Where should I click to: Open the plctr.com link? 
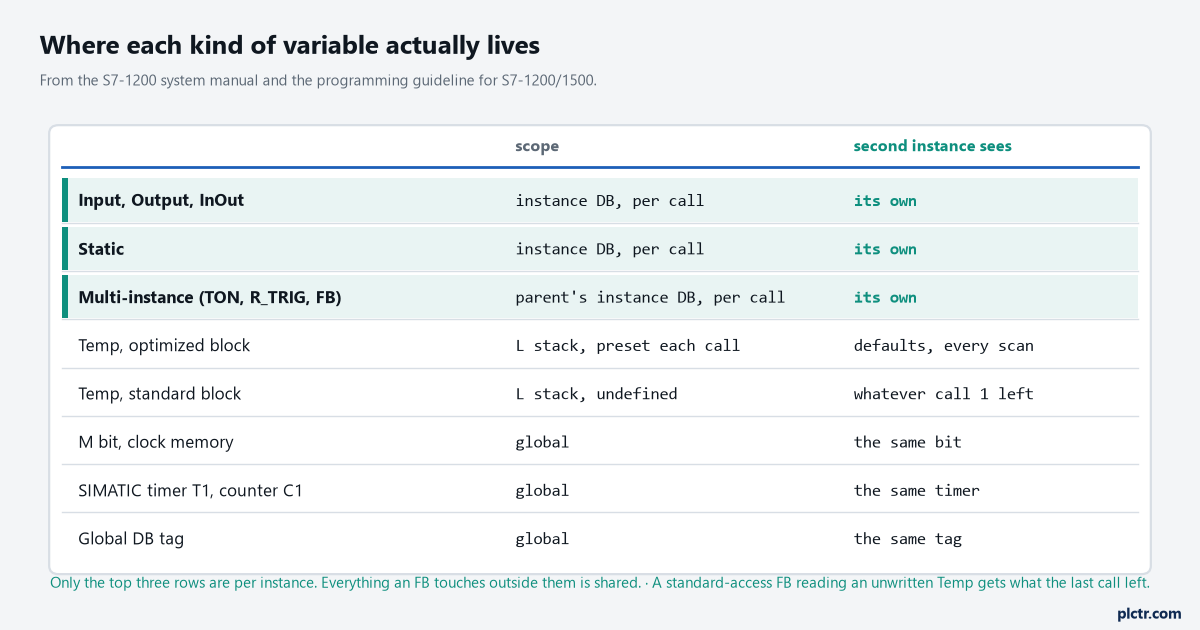1148,613
